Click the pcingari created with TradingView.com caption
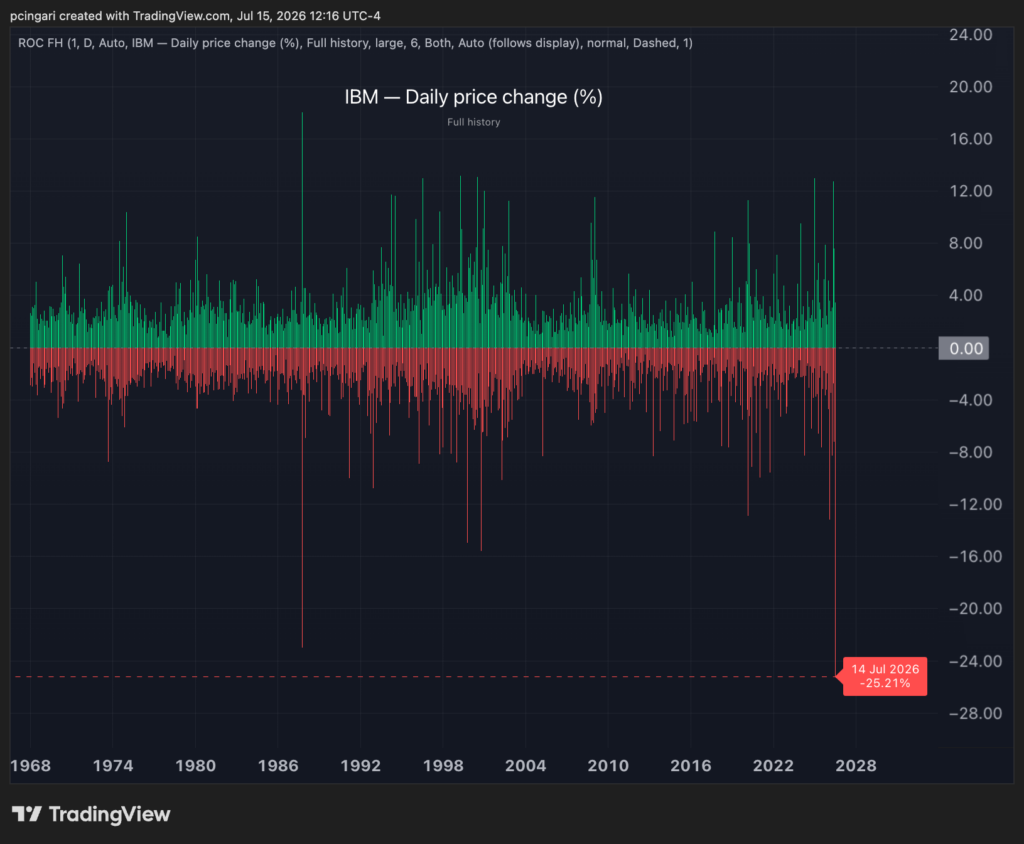 [x=195, y=16]
